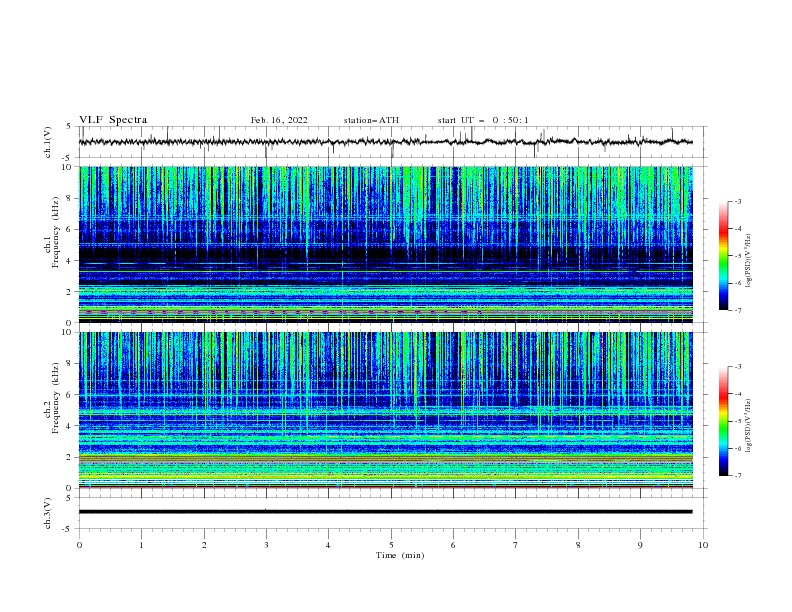Select the date text "Feb. 16, 2022"
This screenshot has height=612, width=792.
279,120
